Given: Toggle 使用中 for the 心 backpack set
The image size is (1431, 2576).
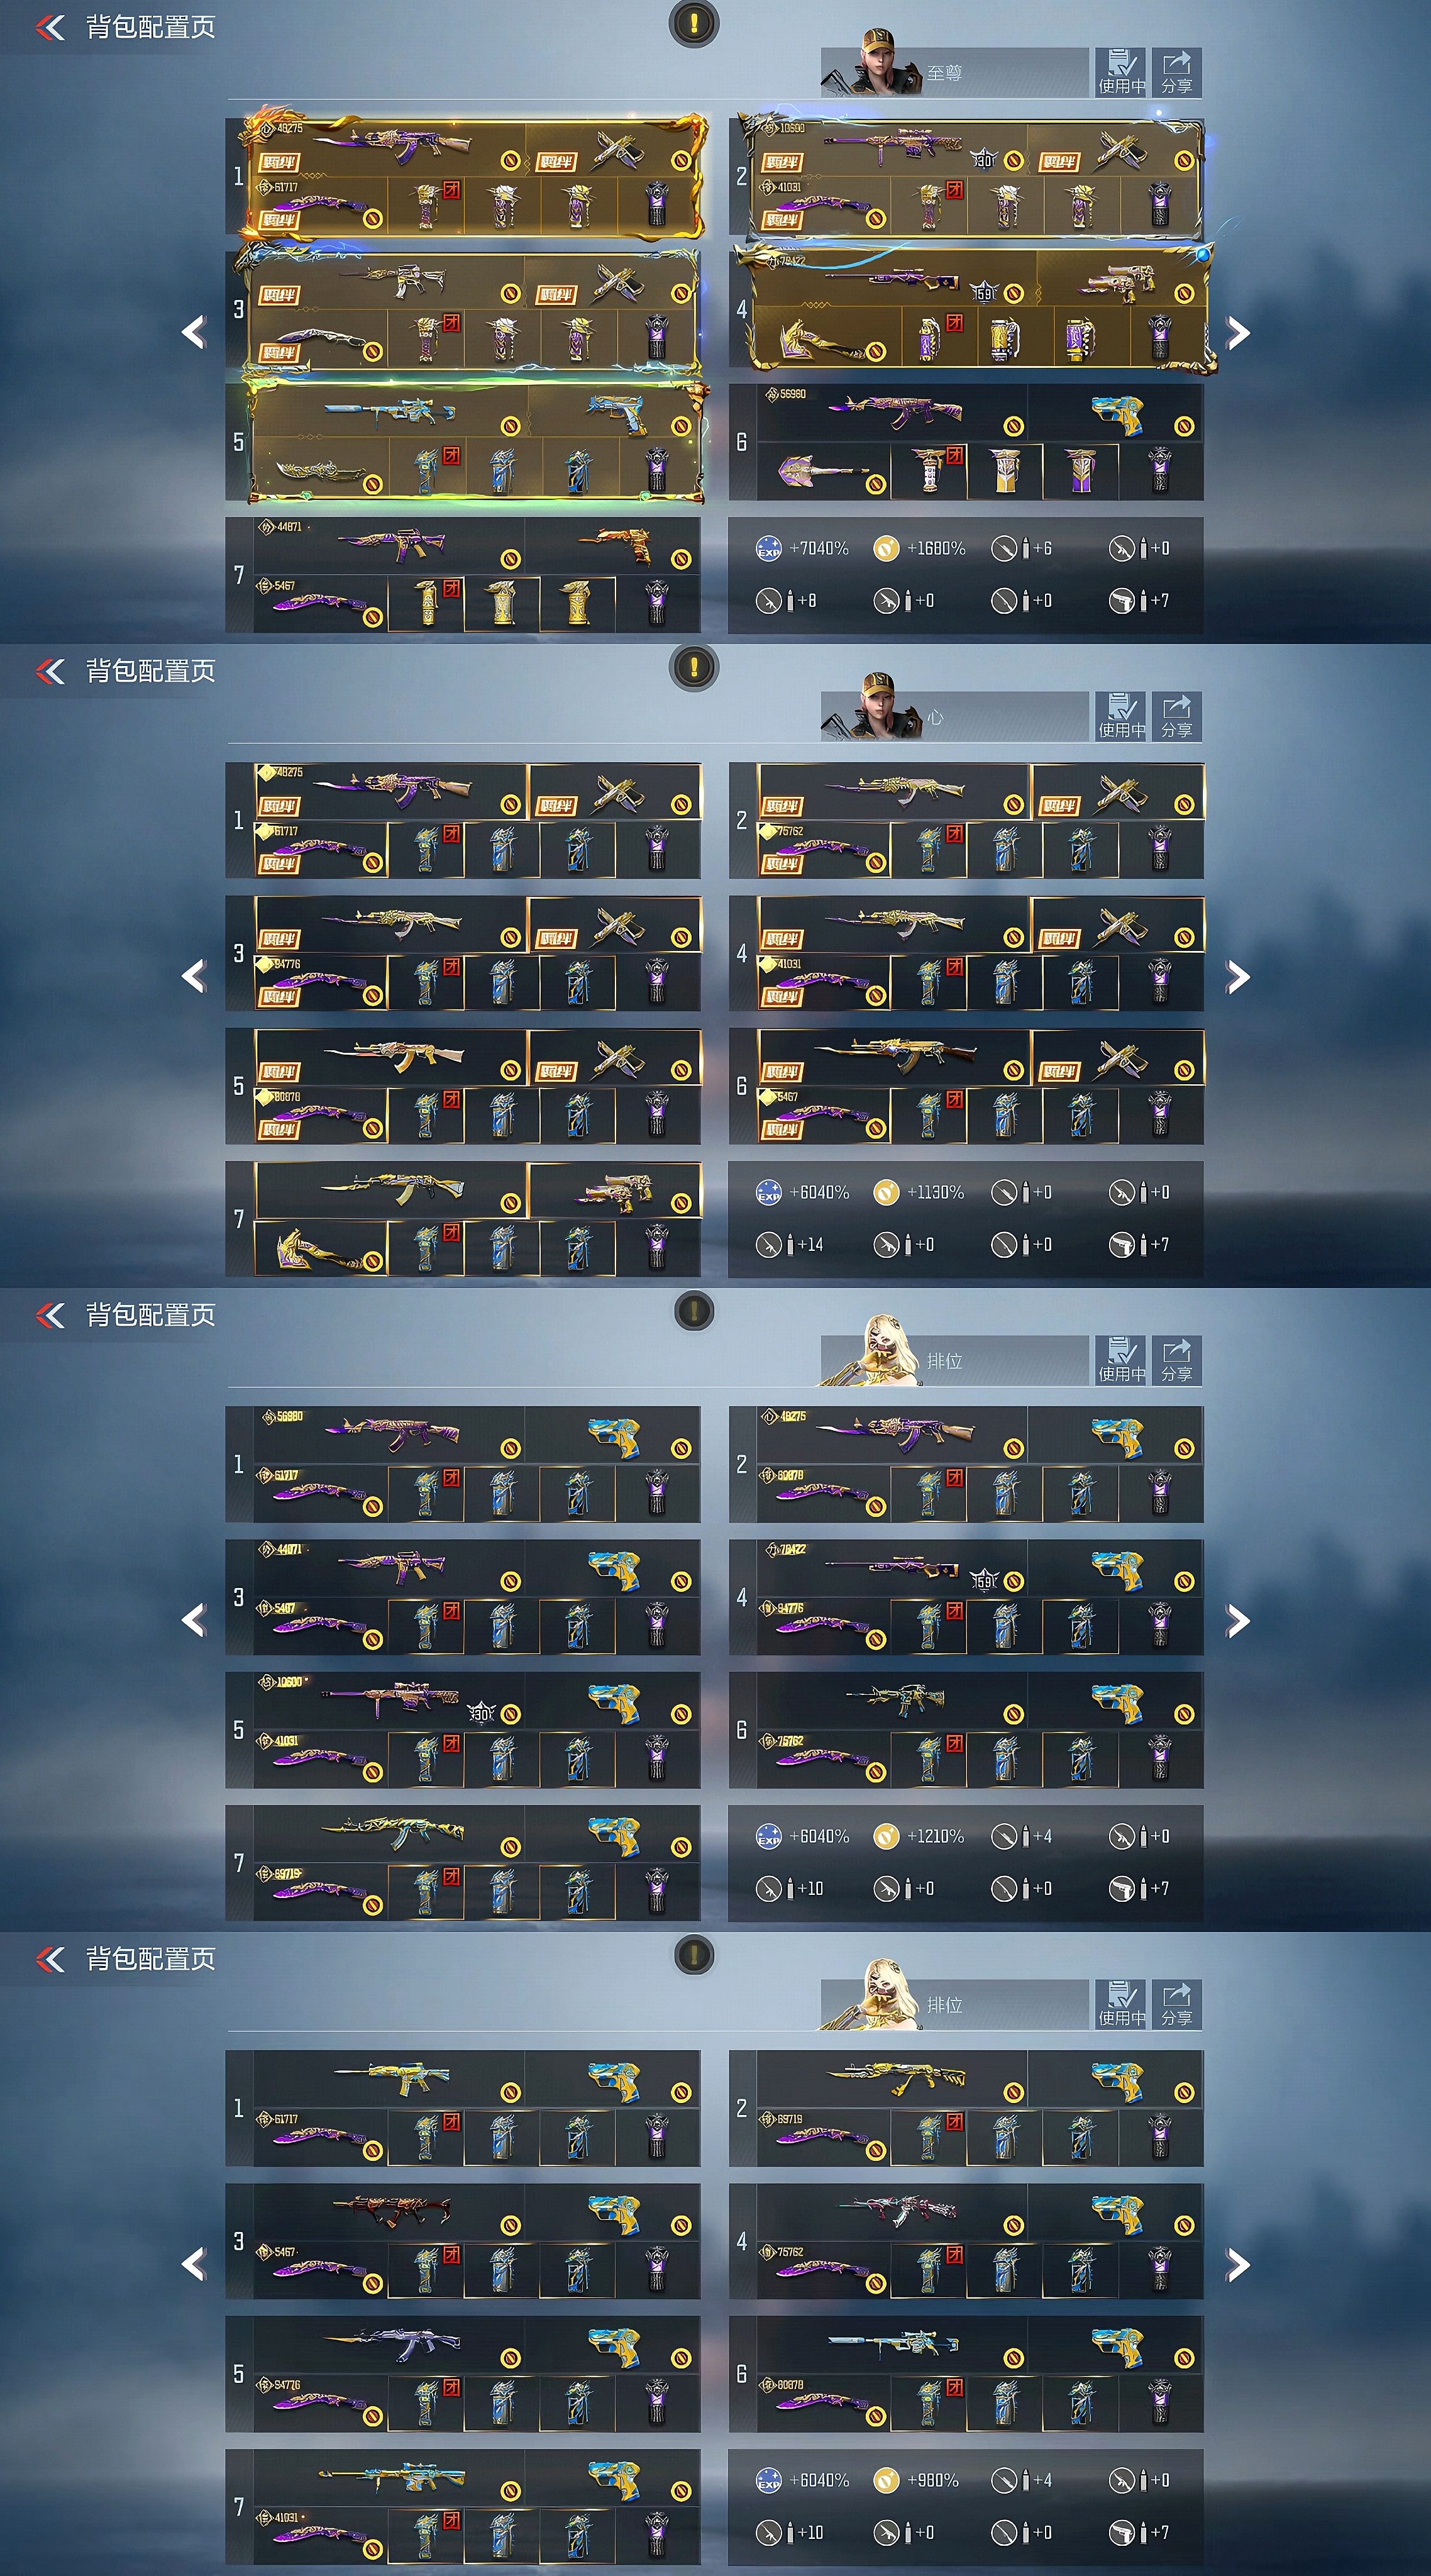Looking at the screenshot, I should (x=1121, y=716).
